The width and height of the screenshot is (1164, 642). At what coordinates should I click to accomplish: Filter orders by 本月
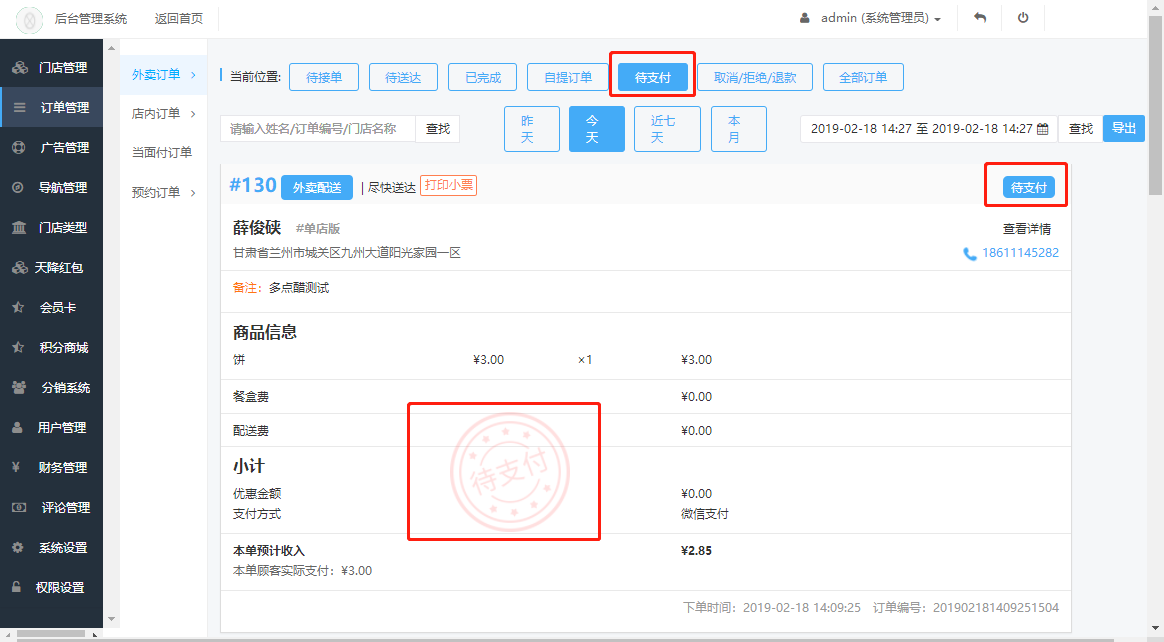pyautogui.click(x=739, y=129)
